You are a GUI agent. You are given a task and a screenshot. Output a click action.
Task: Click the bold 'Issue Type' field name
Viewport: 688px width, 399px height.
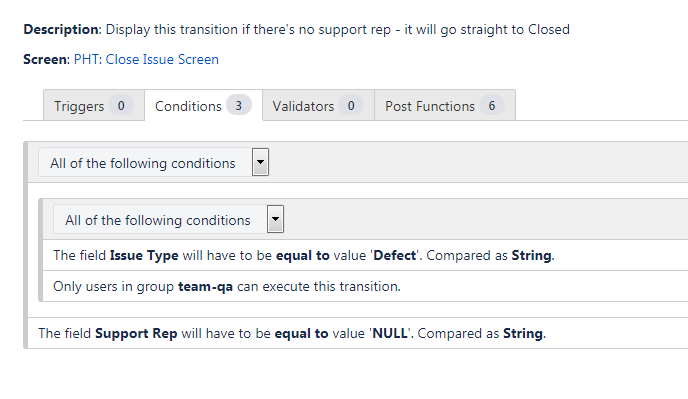pos(144,255)
